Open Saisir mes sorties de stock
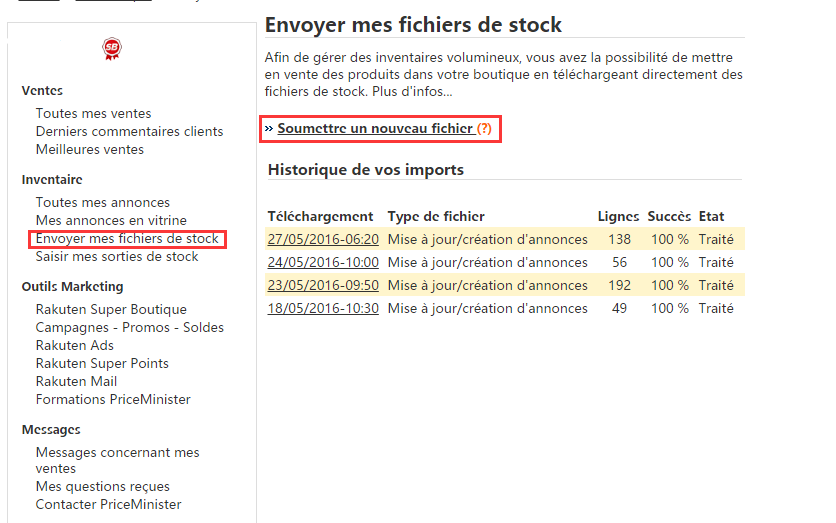Viewport: 836px width, 523px height. coord(116,257)
